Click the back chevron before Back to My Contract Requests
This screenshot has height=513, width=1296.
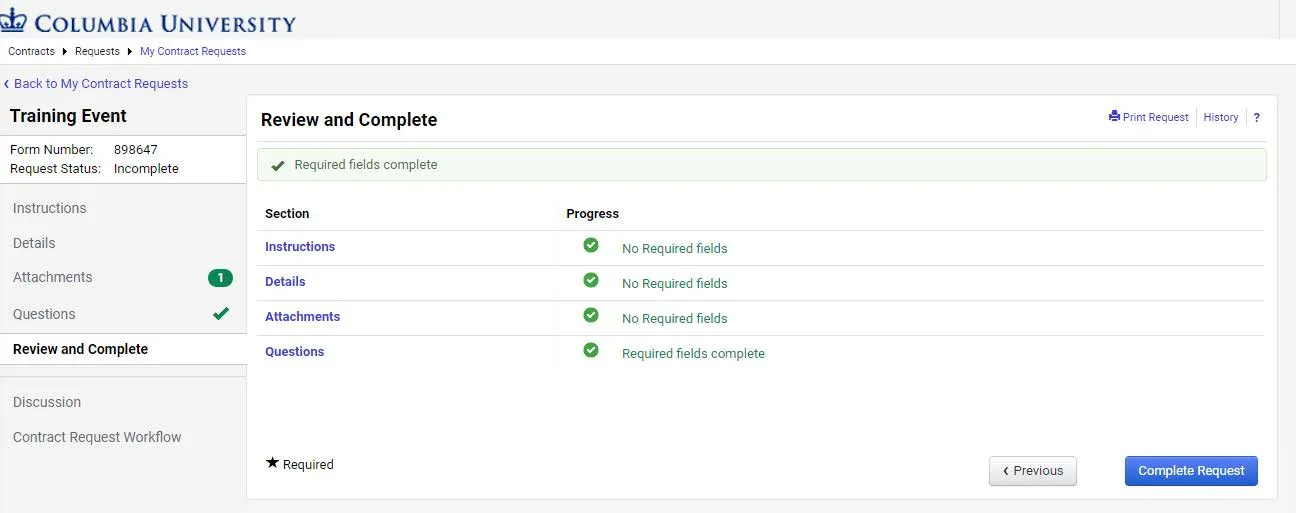click(6, 84)
